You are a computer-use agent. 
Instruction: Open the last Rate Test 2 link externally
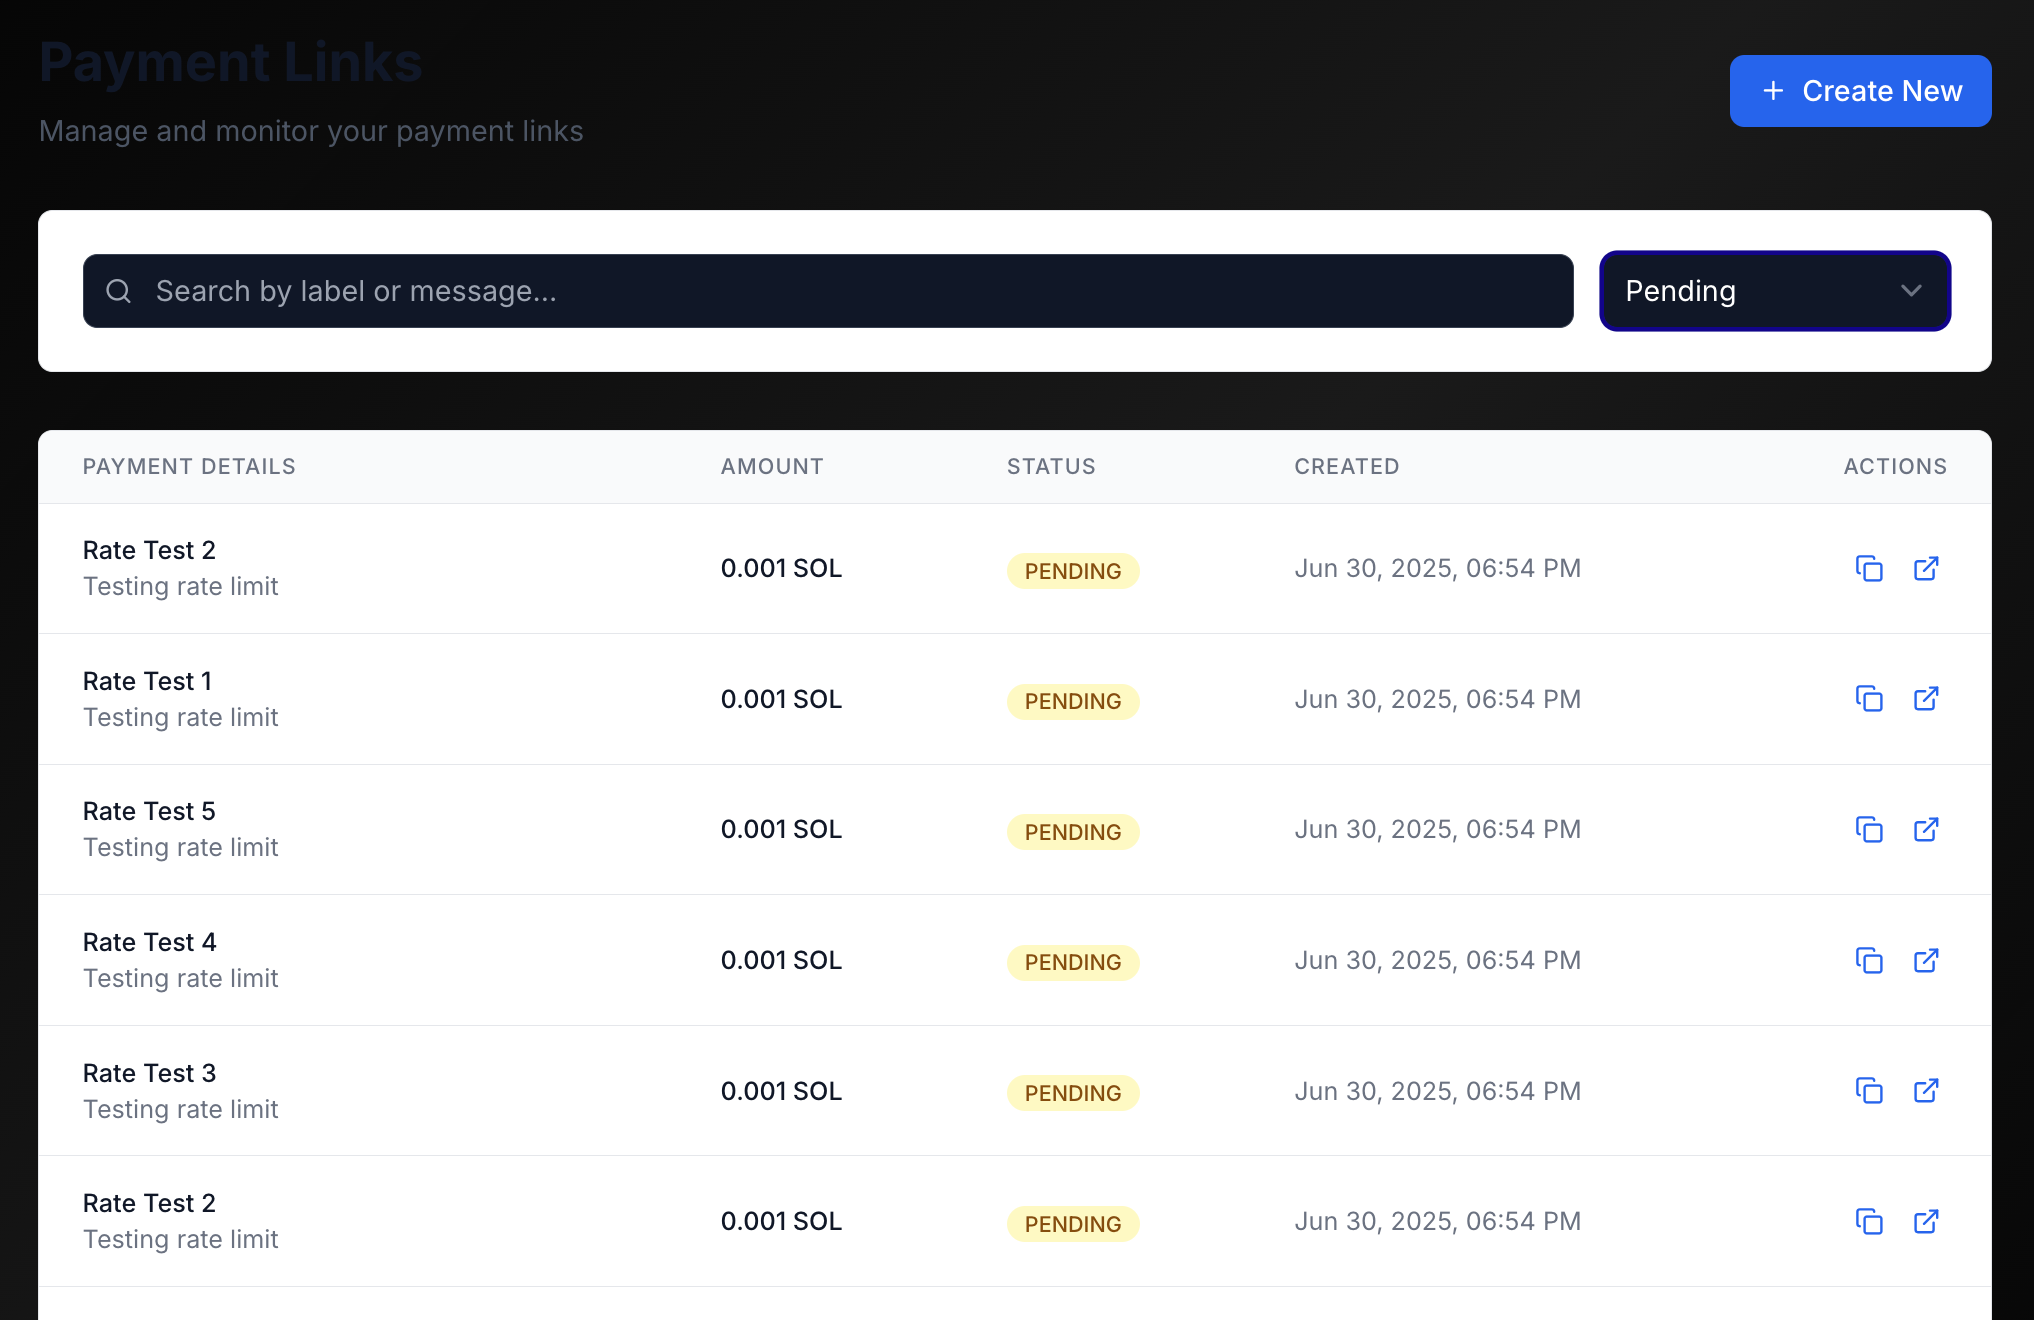[1926, 1222]
